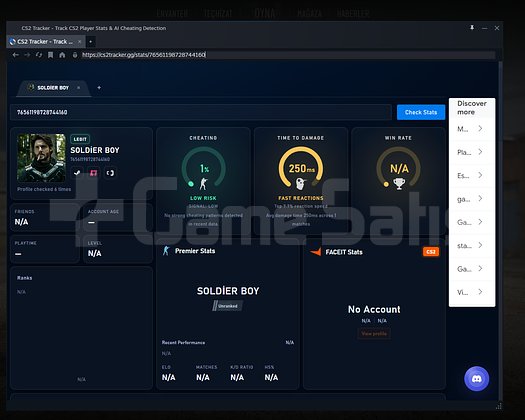525x420 pixels.
Task: Click the Steam ID search field
Action: [x=201, y=112]
